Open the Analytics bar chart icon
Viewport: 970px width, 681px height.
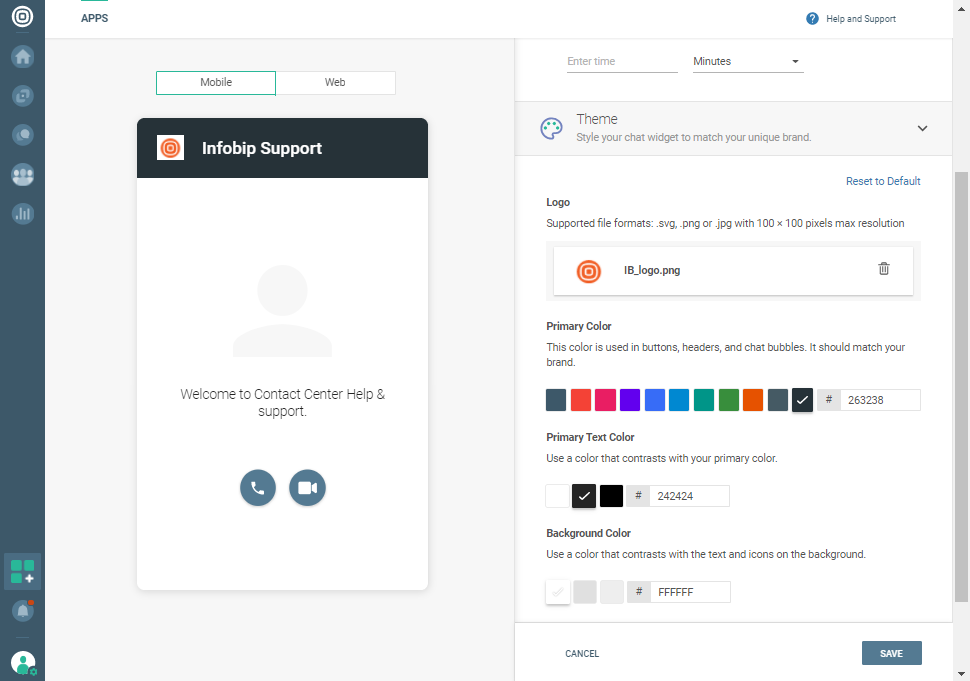tap(22, 214)
